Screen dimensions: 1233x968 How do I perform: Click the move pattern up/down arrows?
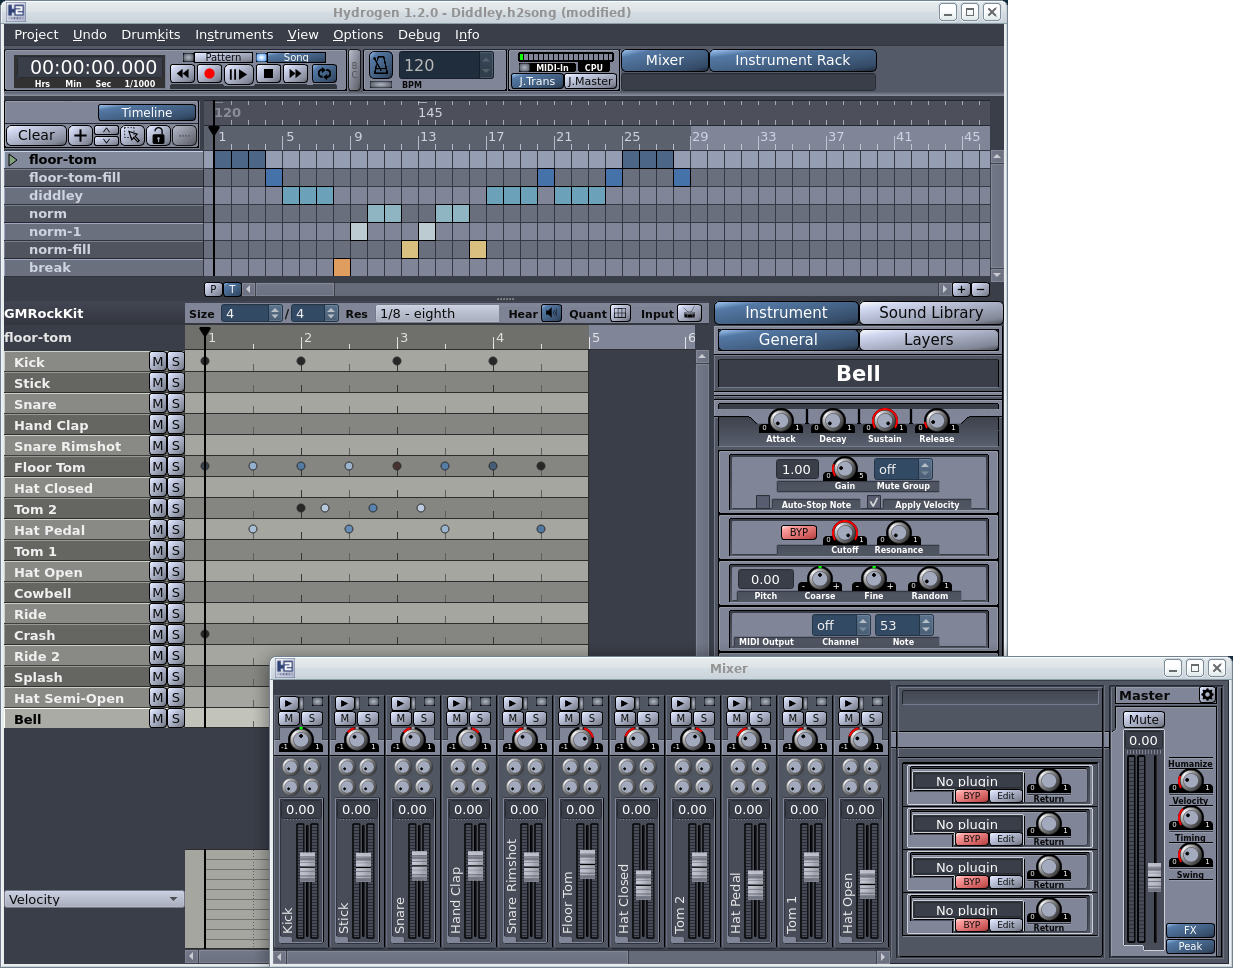click(106, 135)
